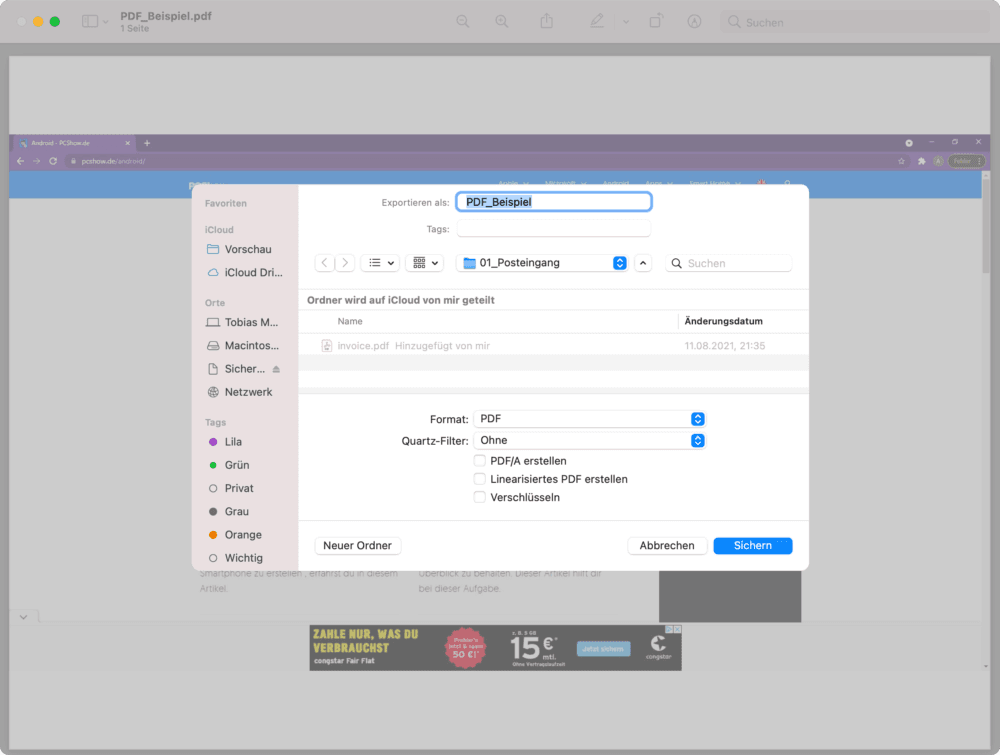Click the Exportieren als filename field
1000x755 pixels.
554,202
